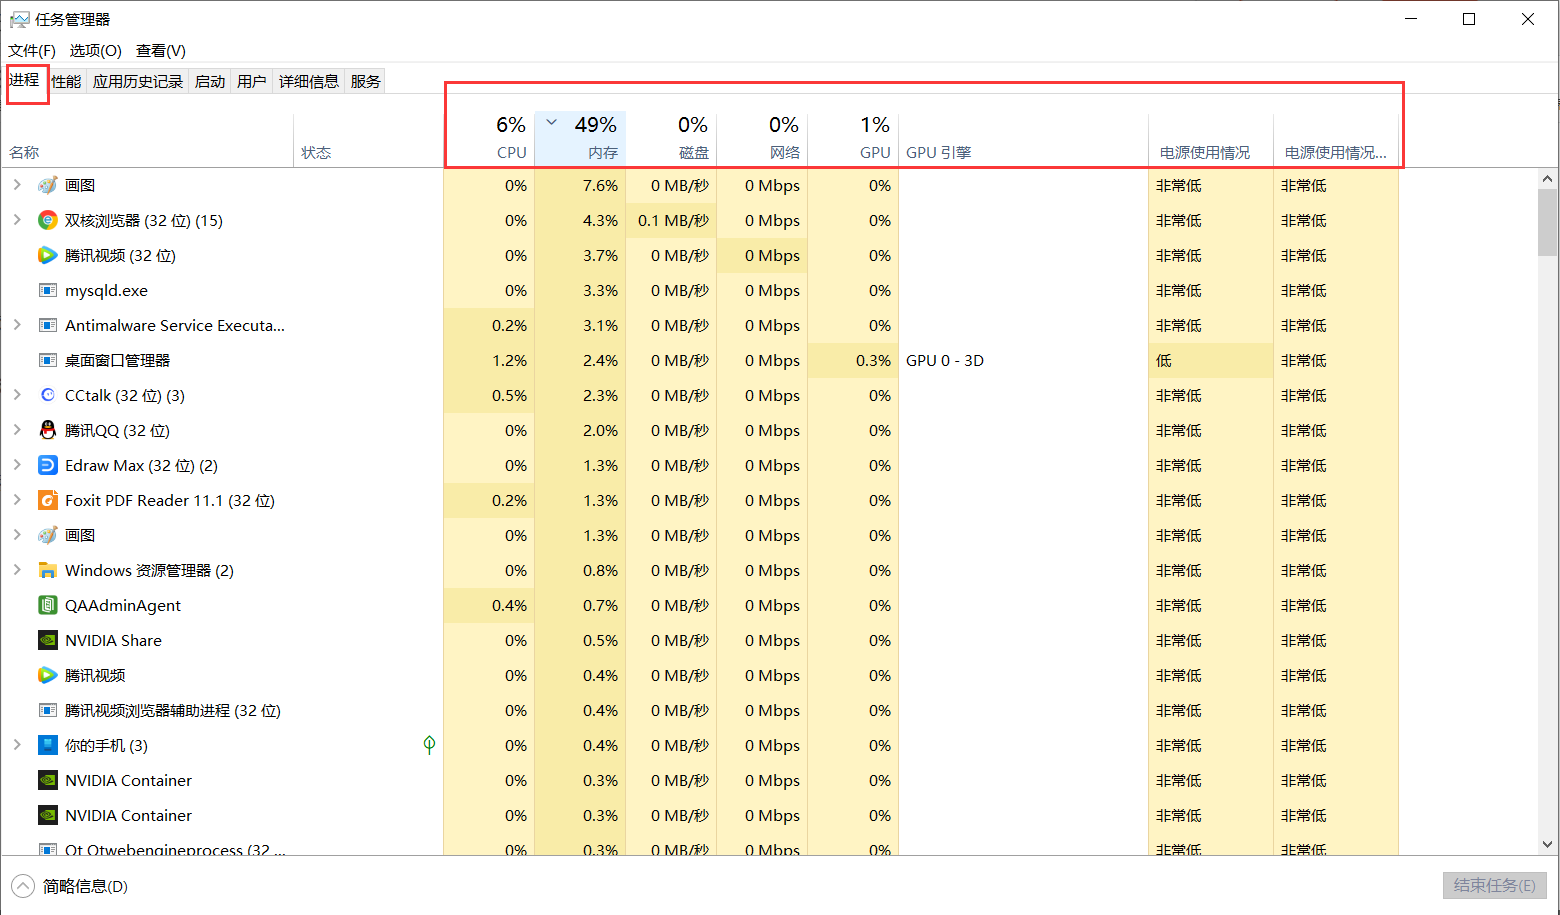Click the green leaf suspended status icon
The width and height of the screenshot is (1560, 915).
tap(429, 744)
